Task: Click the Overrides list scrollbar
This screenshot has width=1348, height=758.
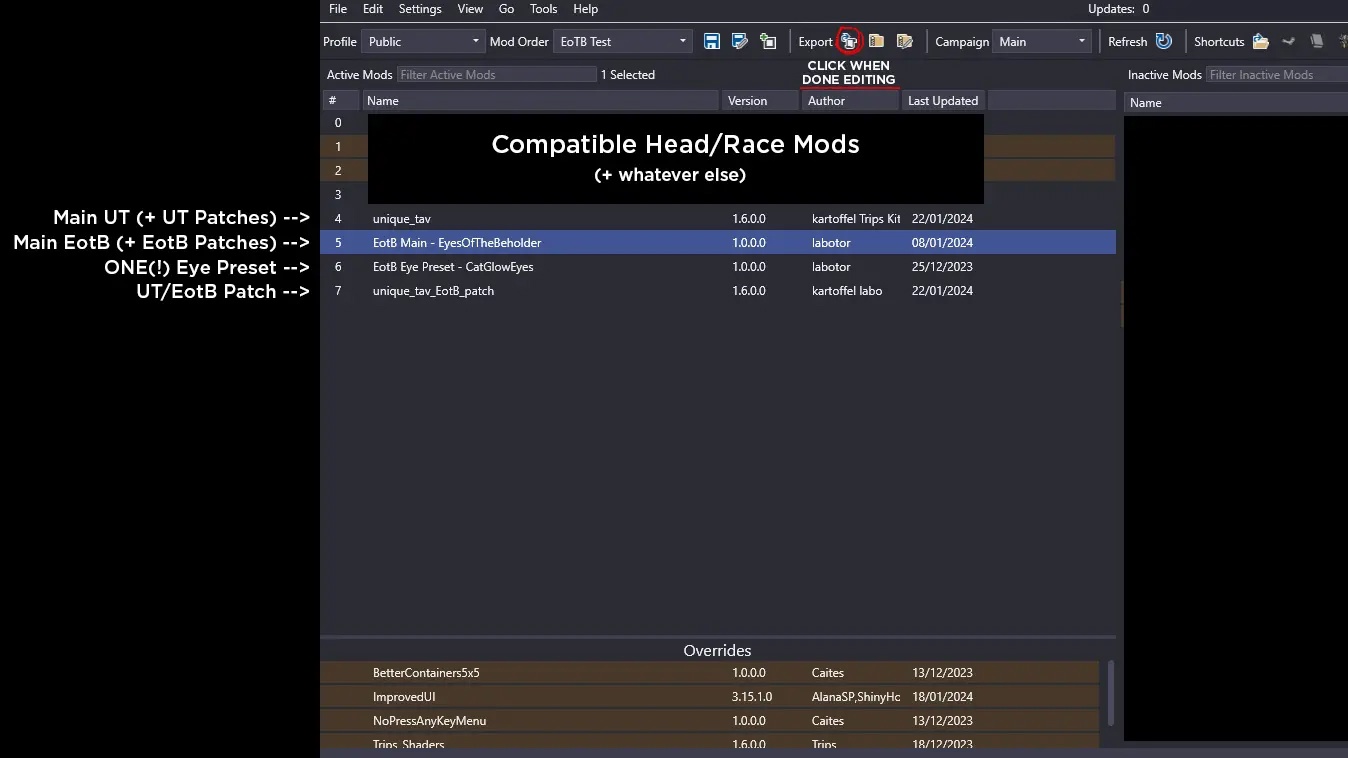Action: click(1110, 692)
